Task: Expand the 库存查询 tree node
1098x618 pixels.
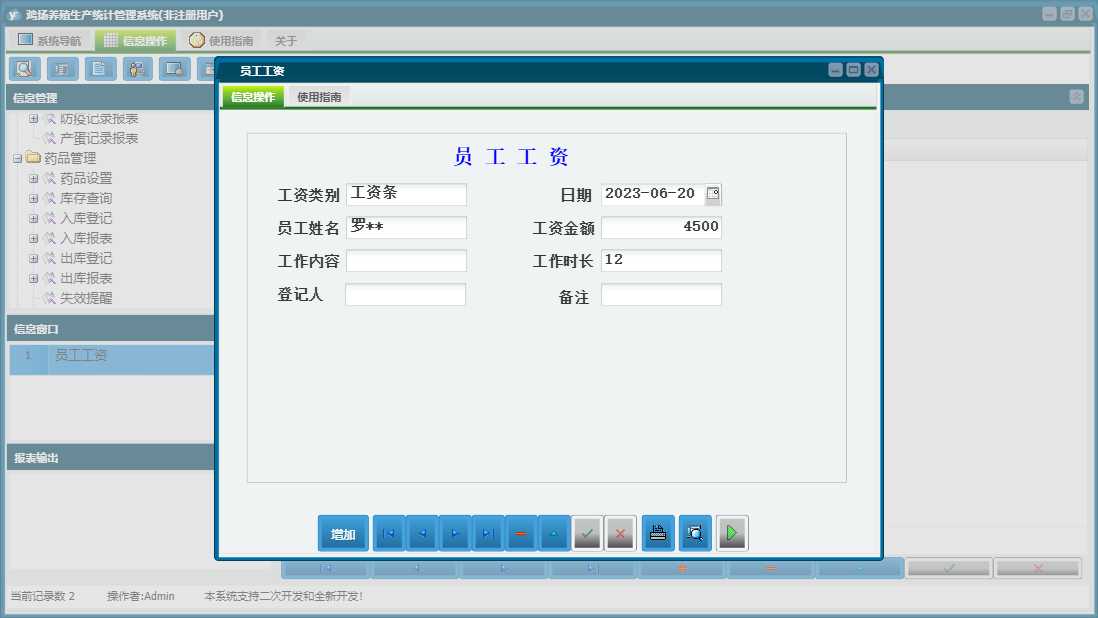Action: tap(34, 199)
